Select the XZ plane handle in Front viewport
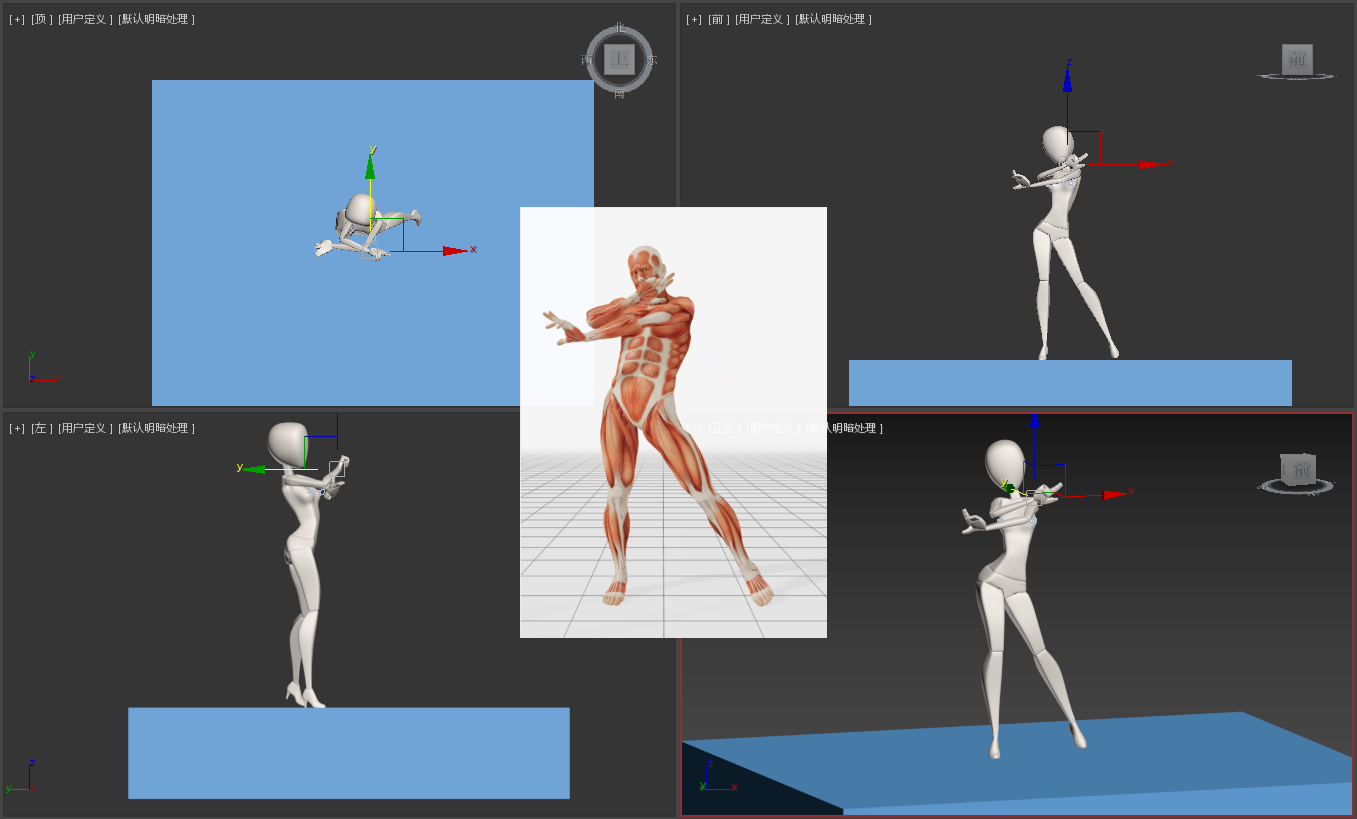This screenshot has height=819, width=1357. tap(1084, 148)
